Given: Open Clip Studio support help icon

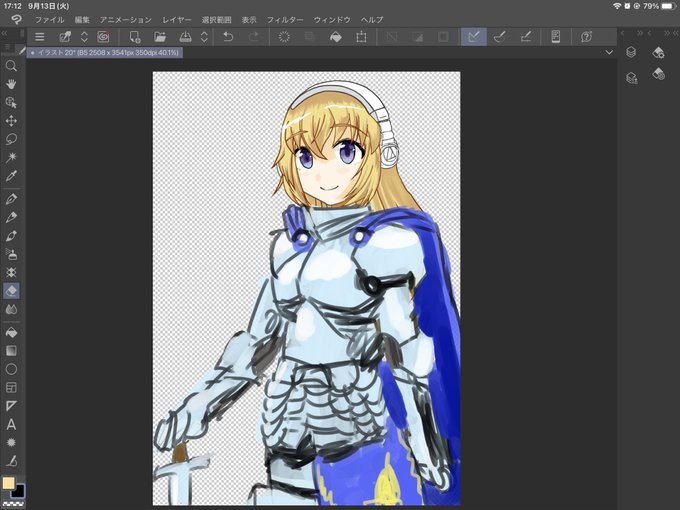Looking at the screenshot, I should coord(586,37).
